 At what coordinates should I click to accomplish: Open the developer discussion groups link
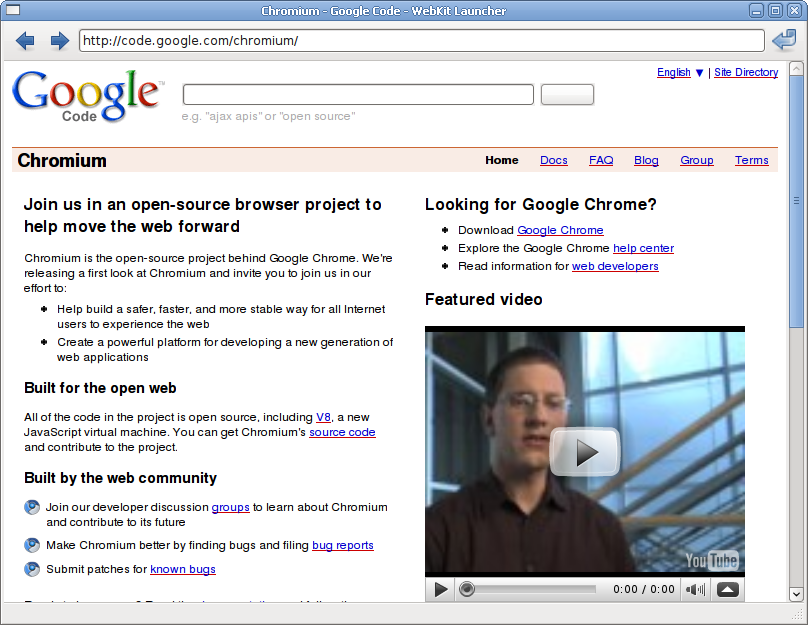tap(230, 507)
